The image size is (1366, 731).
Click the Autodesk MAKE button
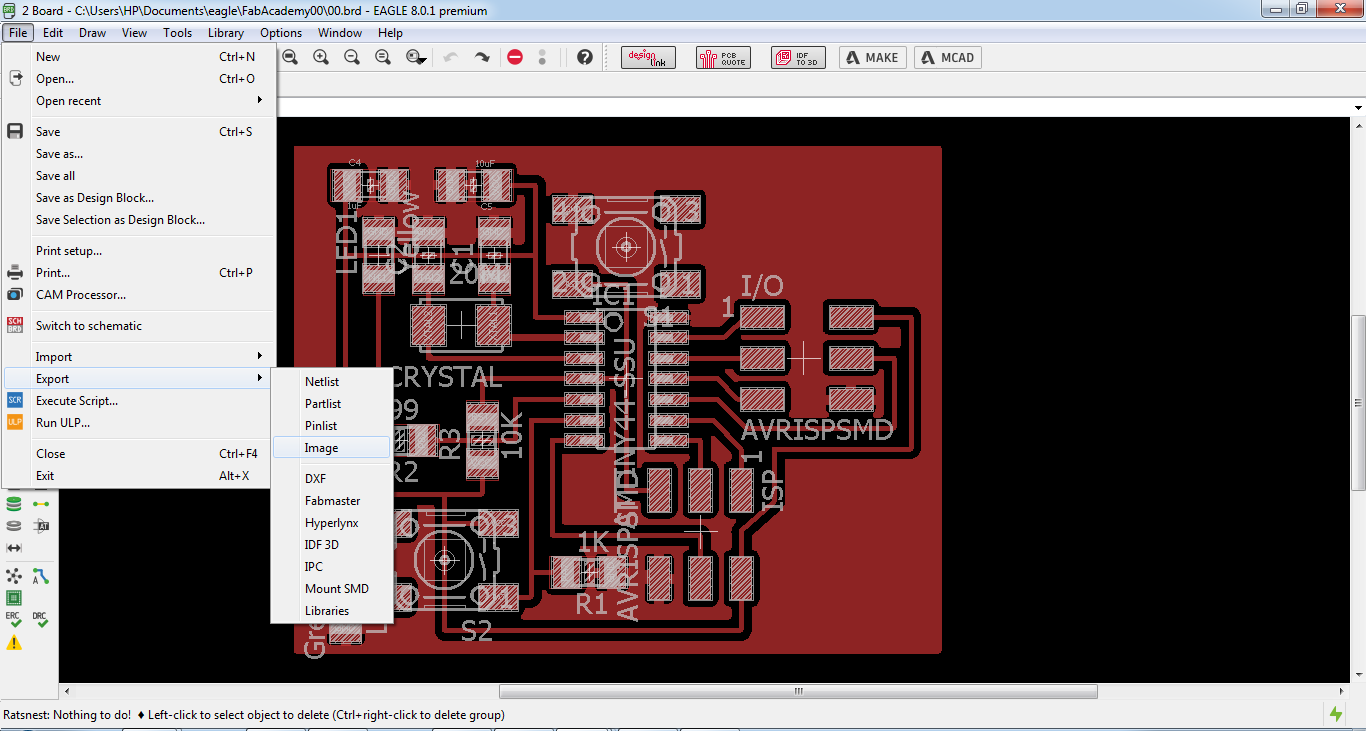(x=873, y=57)
